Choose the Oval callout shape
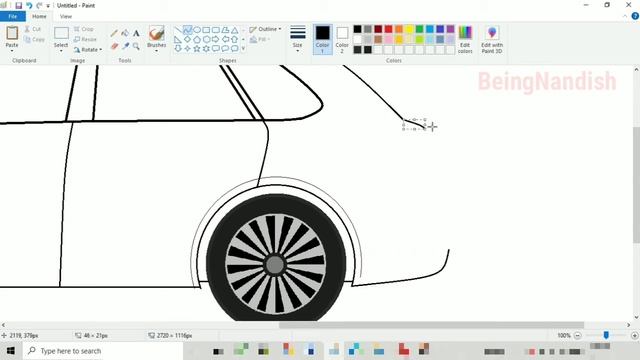640x360 pixels. (x=225, y=49)
